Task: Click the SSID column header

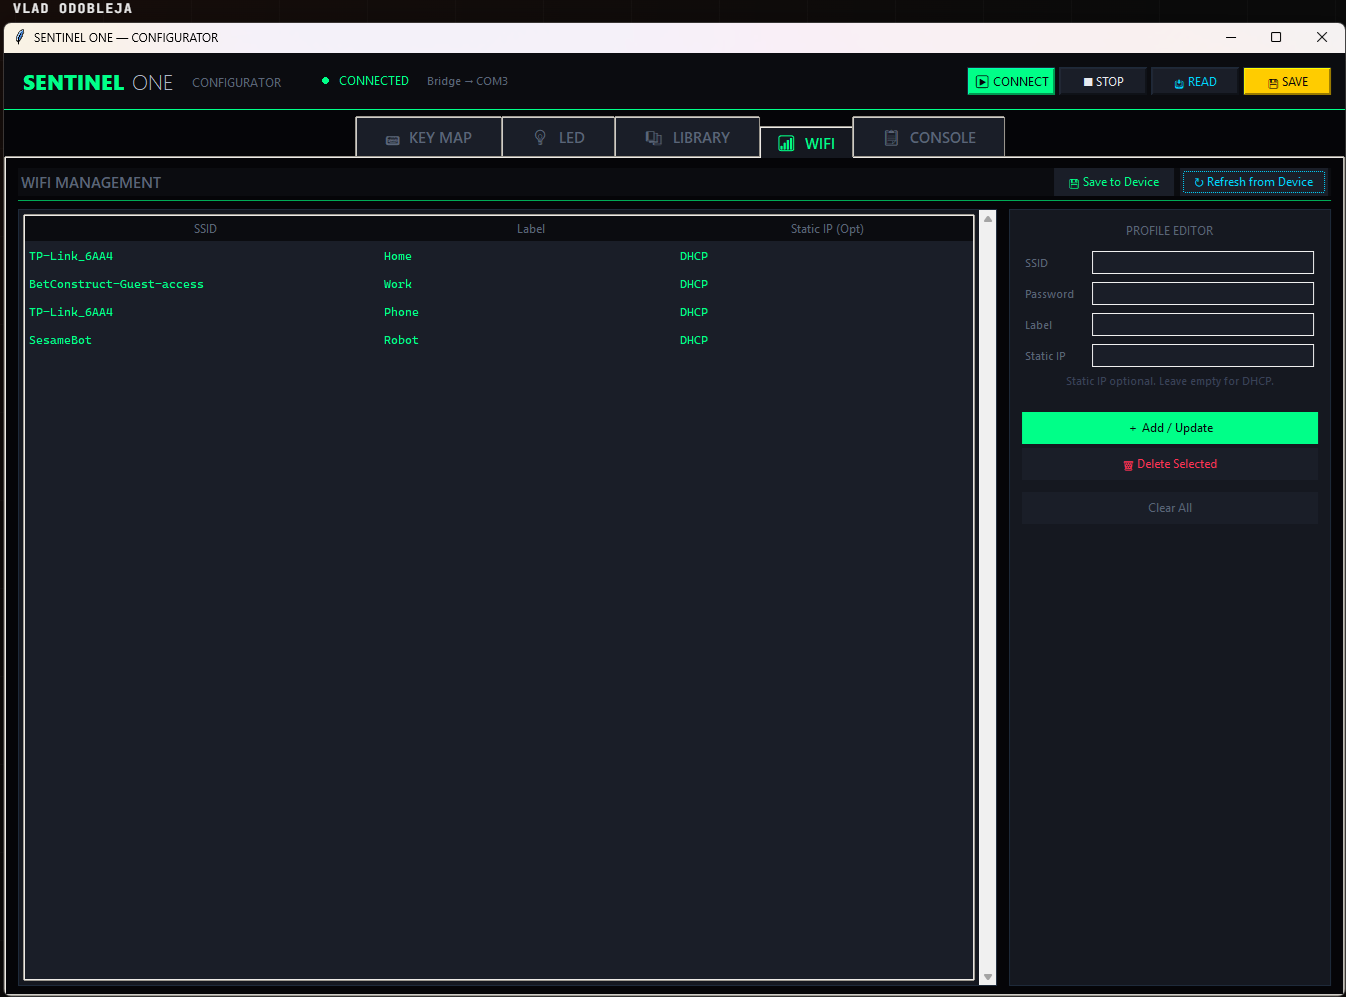Action: click(205, 229)
